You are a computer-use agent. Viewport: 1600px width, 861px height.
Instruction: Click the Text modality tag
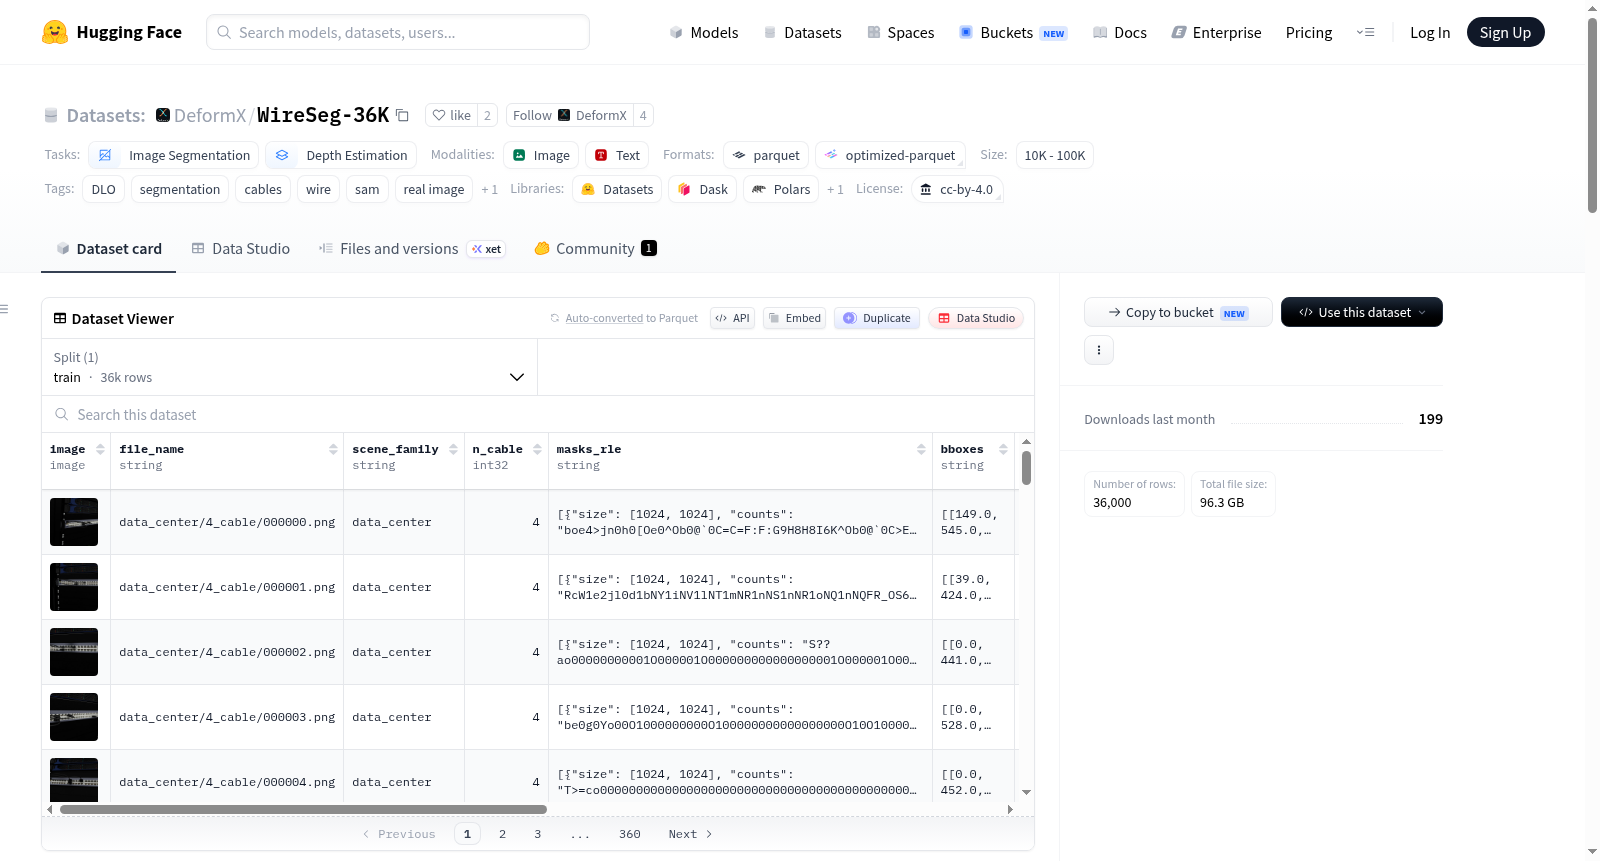click(x=617, y=155)
